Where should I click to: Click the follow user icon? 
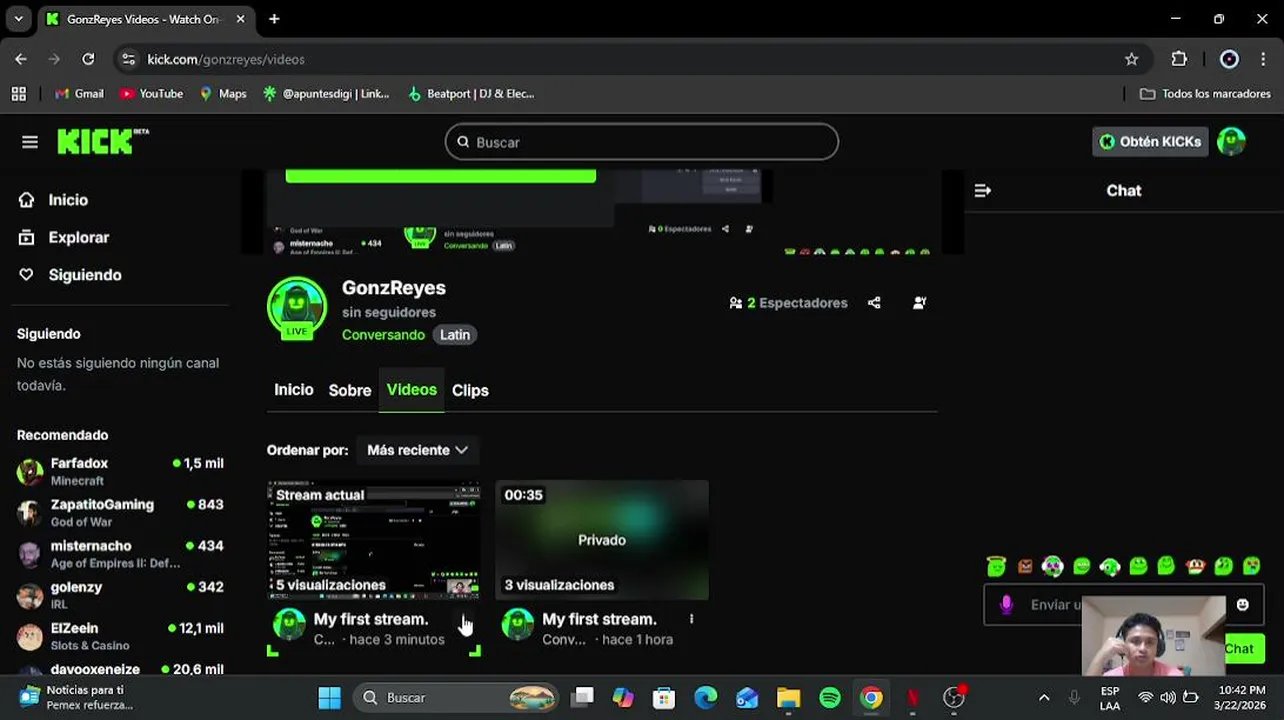[919, 303]
